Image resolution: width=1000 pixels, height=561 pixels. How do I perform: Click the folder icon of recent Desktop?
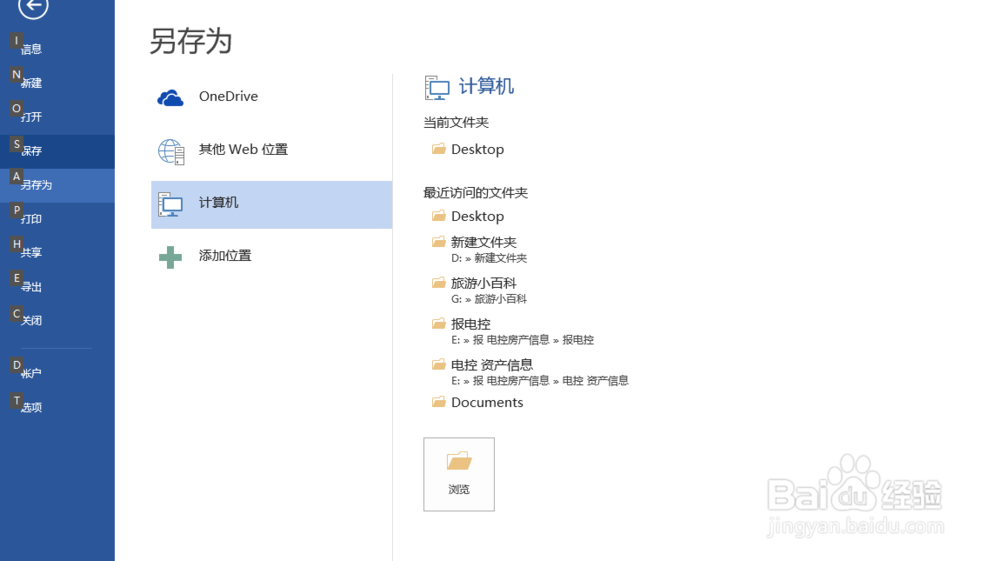click(439, 215)
